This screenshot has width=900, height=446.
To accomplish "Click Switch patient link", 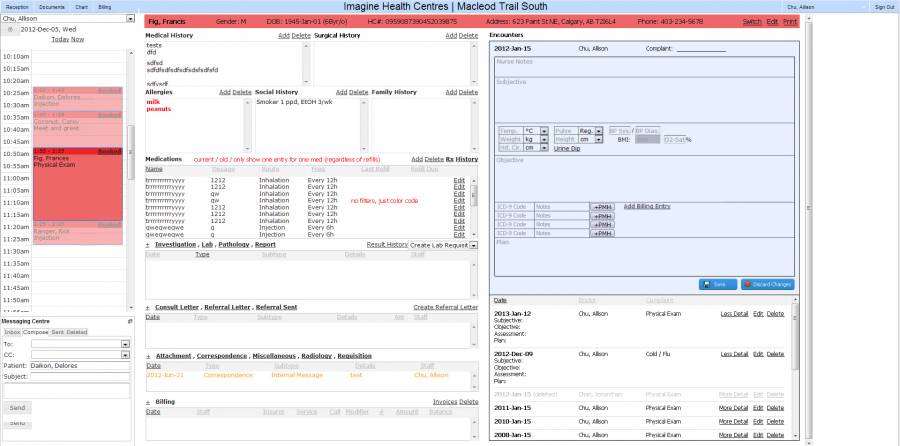I will 752,22.
